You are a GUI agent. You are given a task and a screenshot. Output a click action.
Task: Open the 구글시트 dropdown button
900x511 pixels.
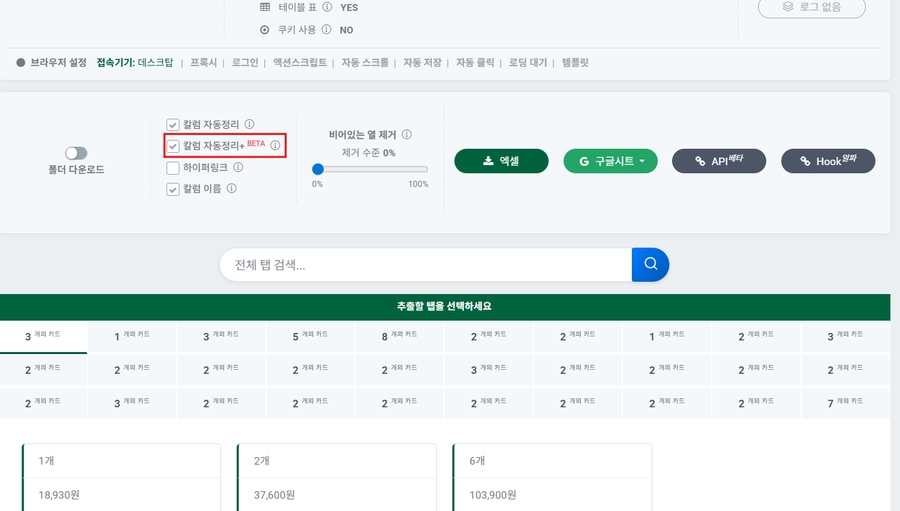point(611,161)
